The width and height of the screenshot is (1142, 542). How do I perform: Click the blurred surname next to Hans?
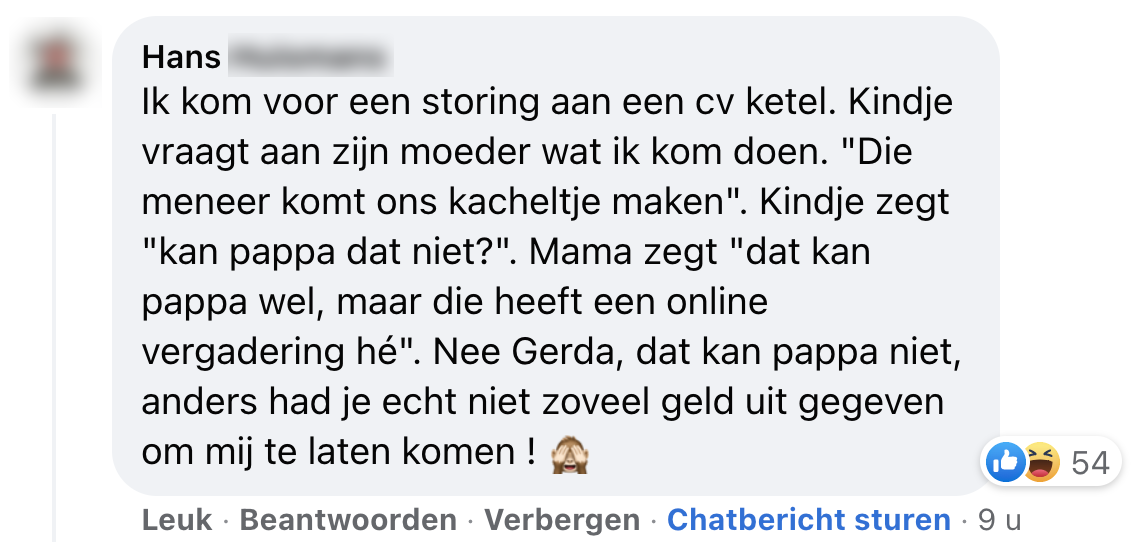(310, 58)
